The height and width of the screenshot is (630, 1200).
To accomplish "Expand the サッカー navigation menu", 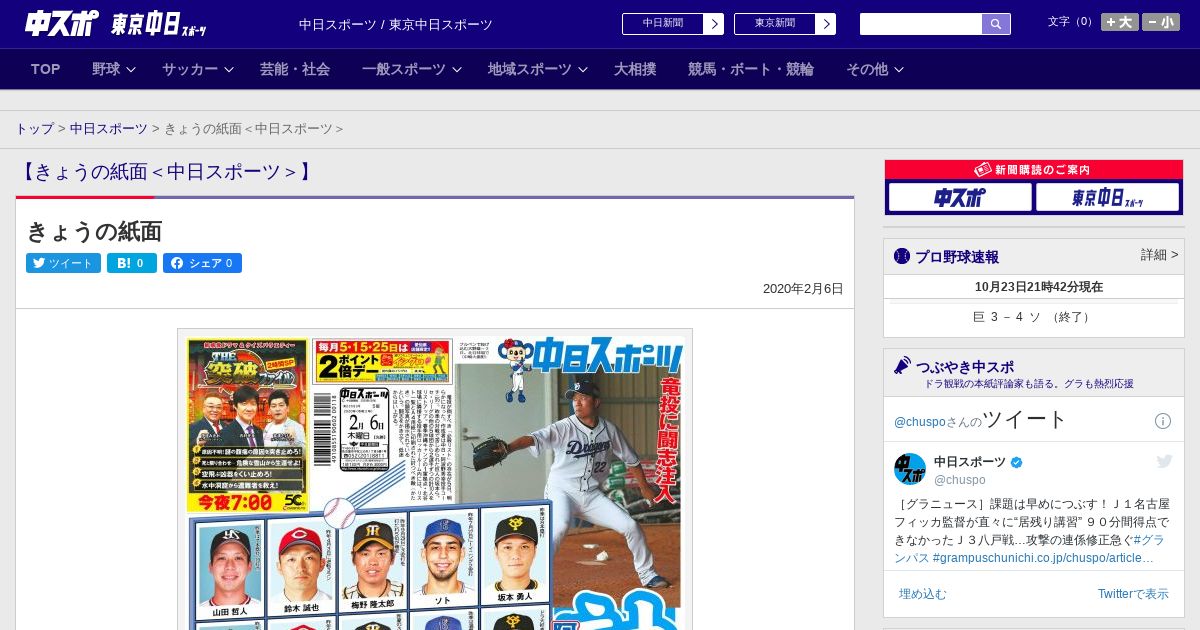I will [198, 69].
